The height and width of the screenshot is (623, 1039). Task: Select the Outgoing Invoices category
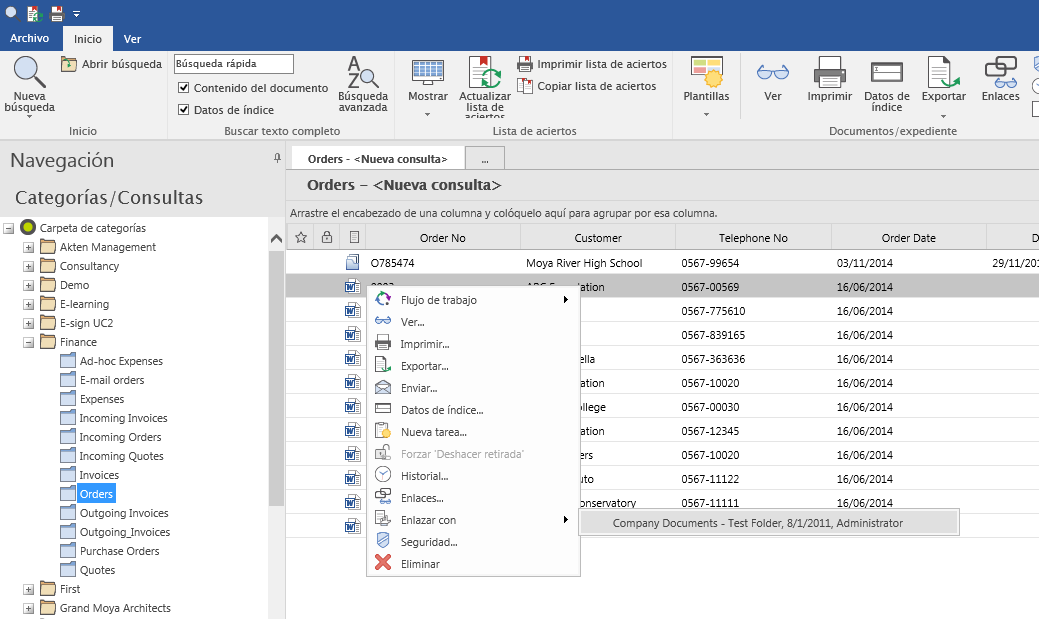124,513
